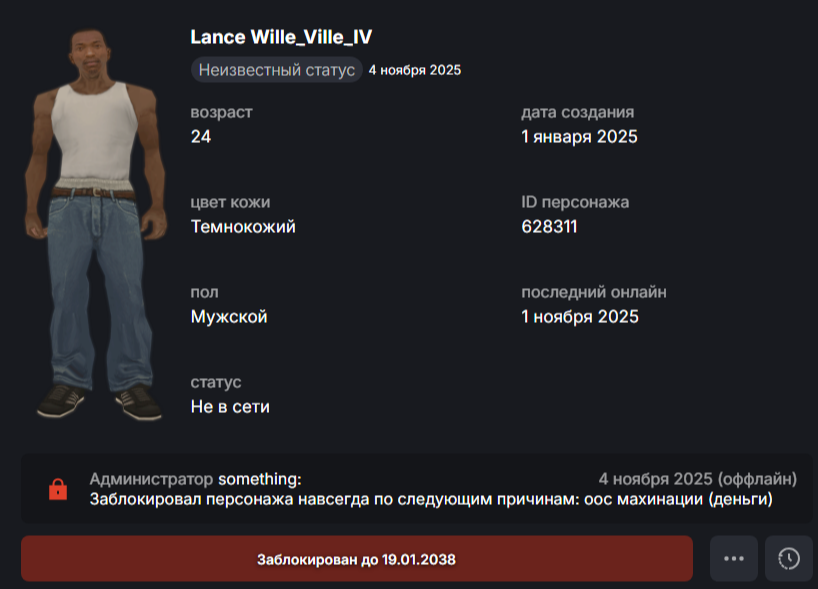Click the character ID 628311

549,226
